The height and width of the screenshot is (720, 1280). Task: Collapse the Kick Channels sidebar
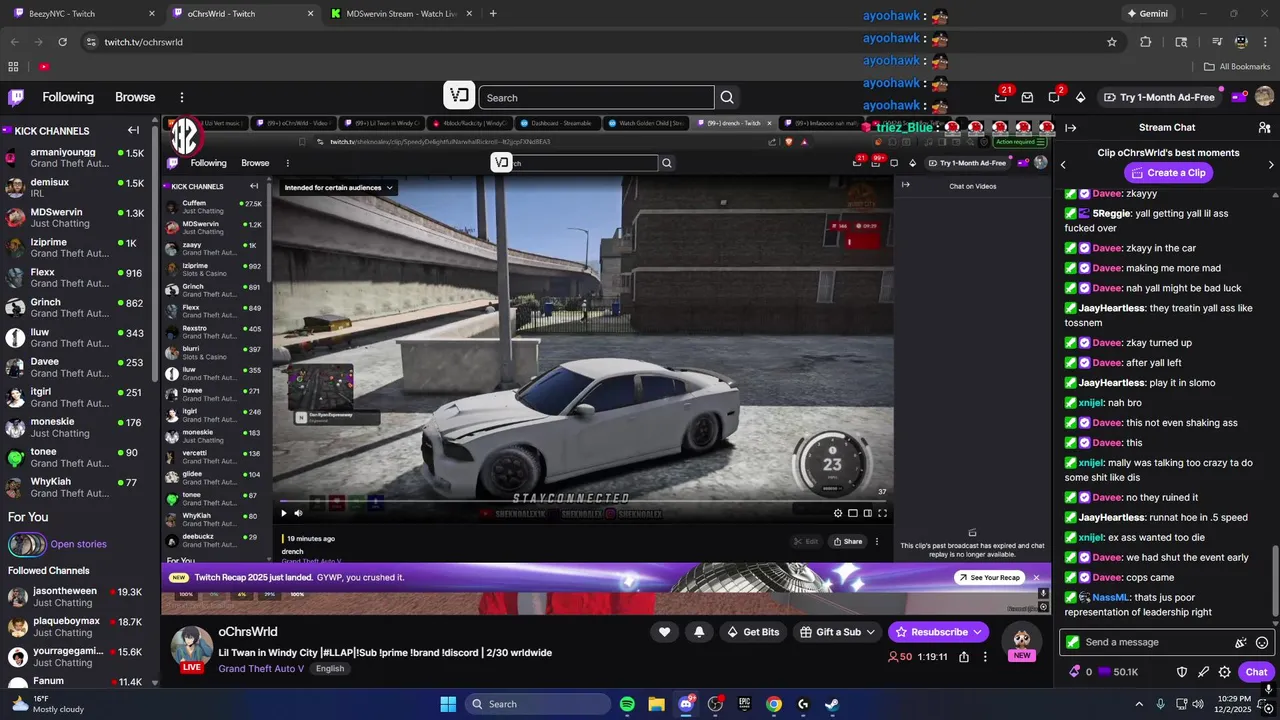point(133,130)
